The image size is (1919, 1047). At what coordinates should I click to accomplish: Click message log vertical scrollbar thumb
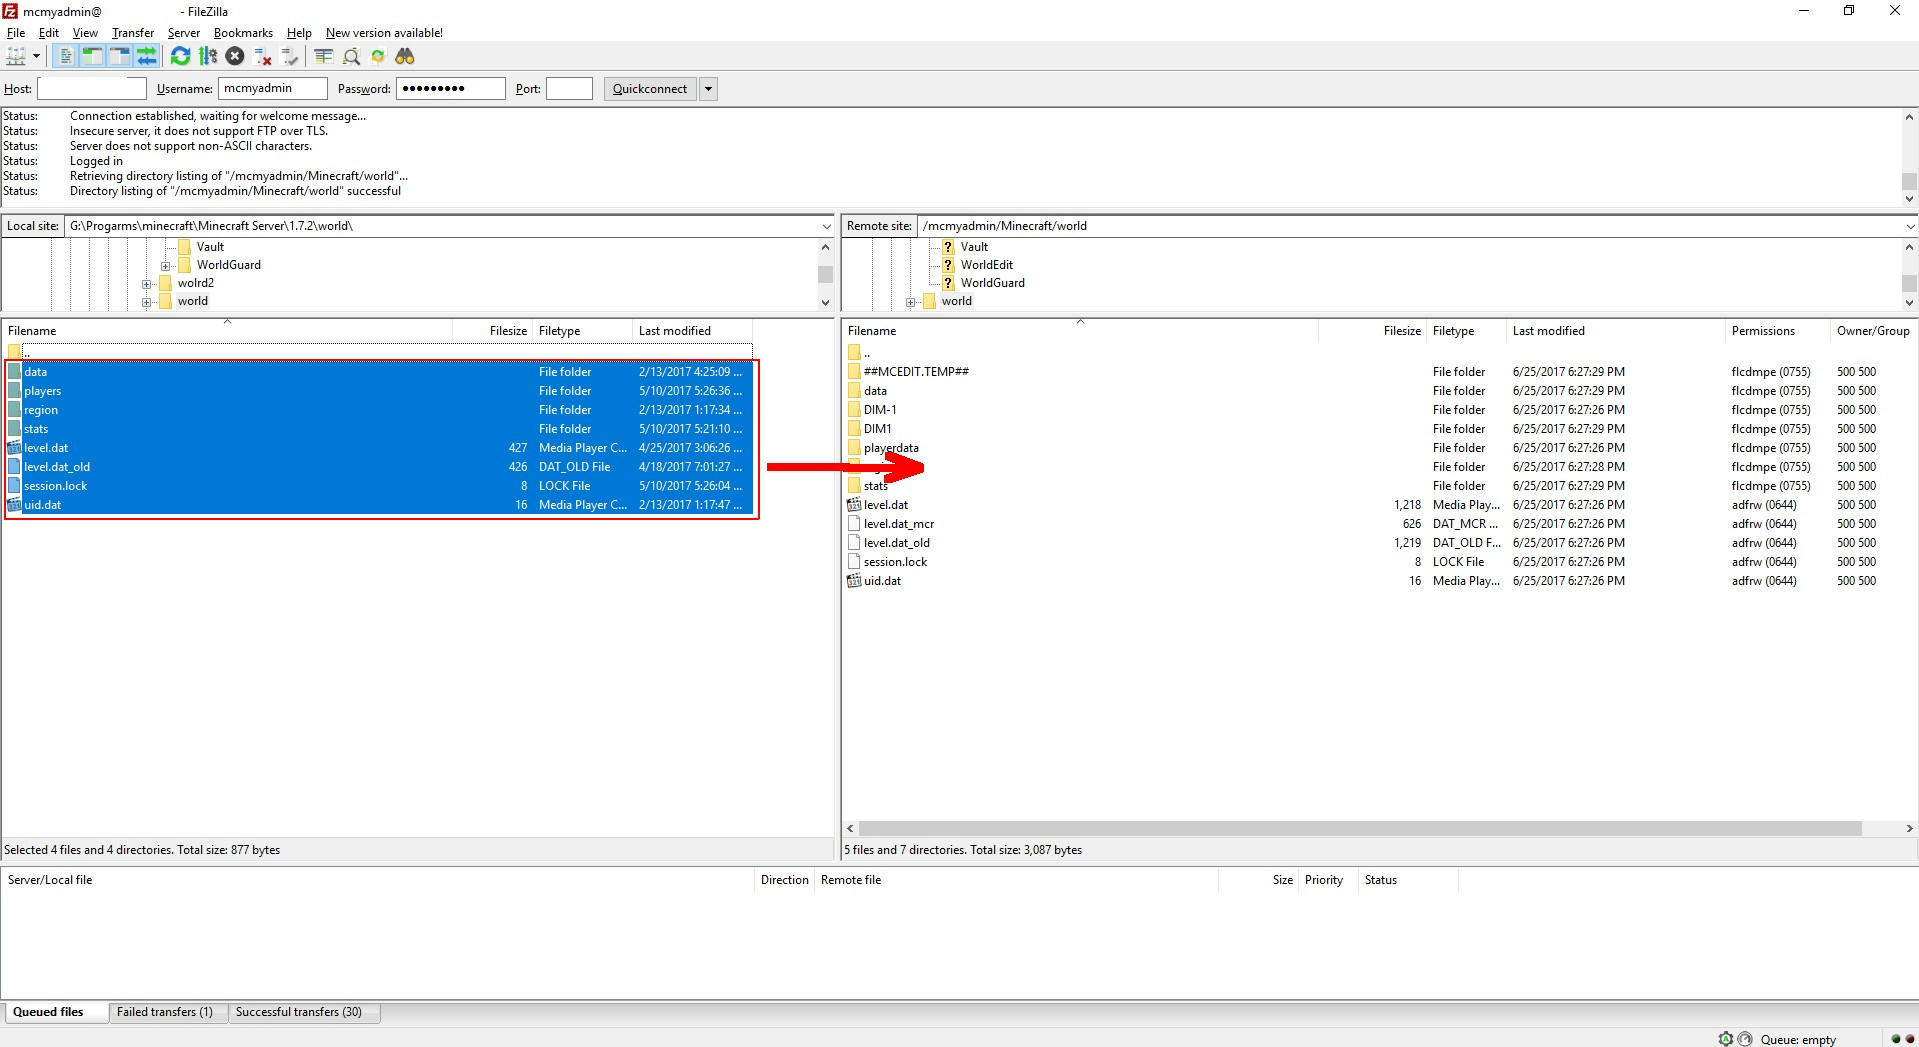pyautogui.click(x=1909, y=181)
